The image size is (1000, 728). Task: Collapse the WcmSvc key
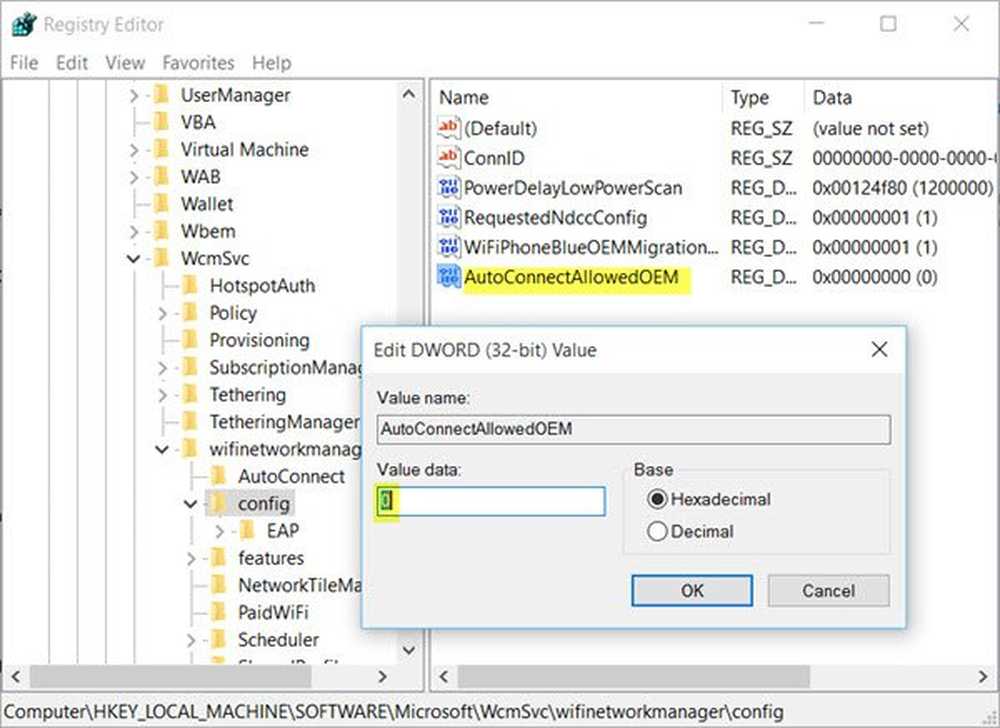pos(133,259)
